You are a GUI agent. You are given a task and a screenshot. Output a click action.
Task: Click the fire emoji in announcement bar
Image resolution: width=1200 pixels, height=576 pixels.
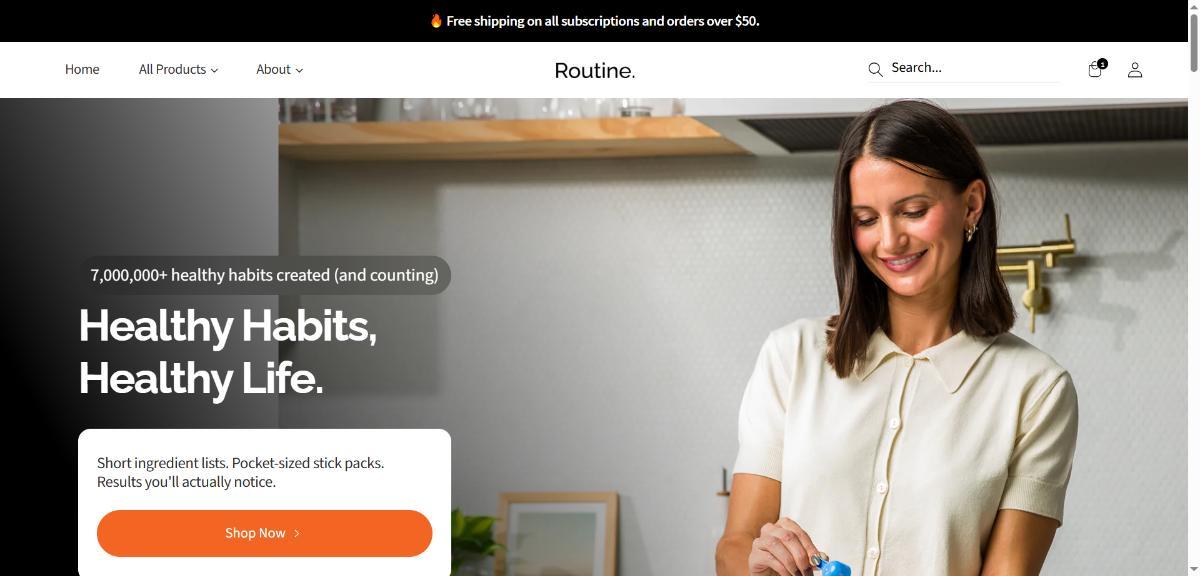click(436, 20)
